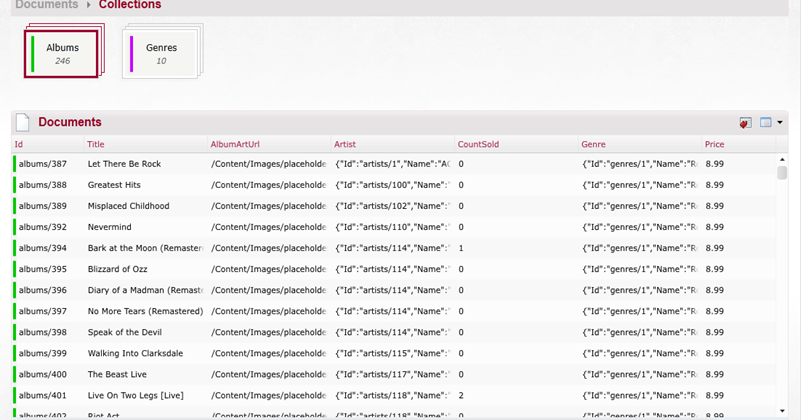Select the title No More Tears (Remastered)
Viewport: 801px width, 420px height.
[x=146, y=311]
